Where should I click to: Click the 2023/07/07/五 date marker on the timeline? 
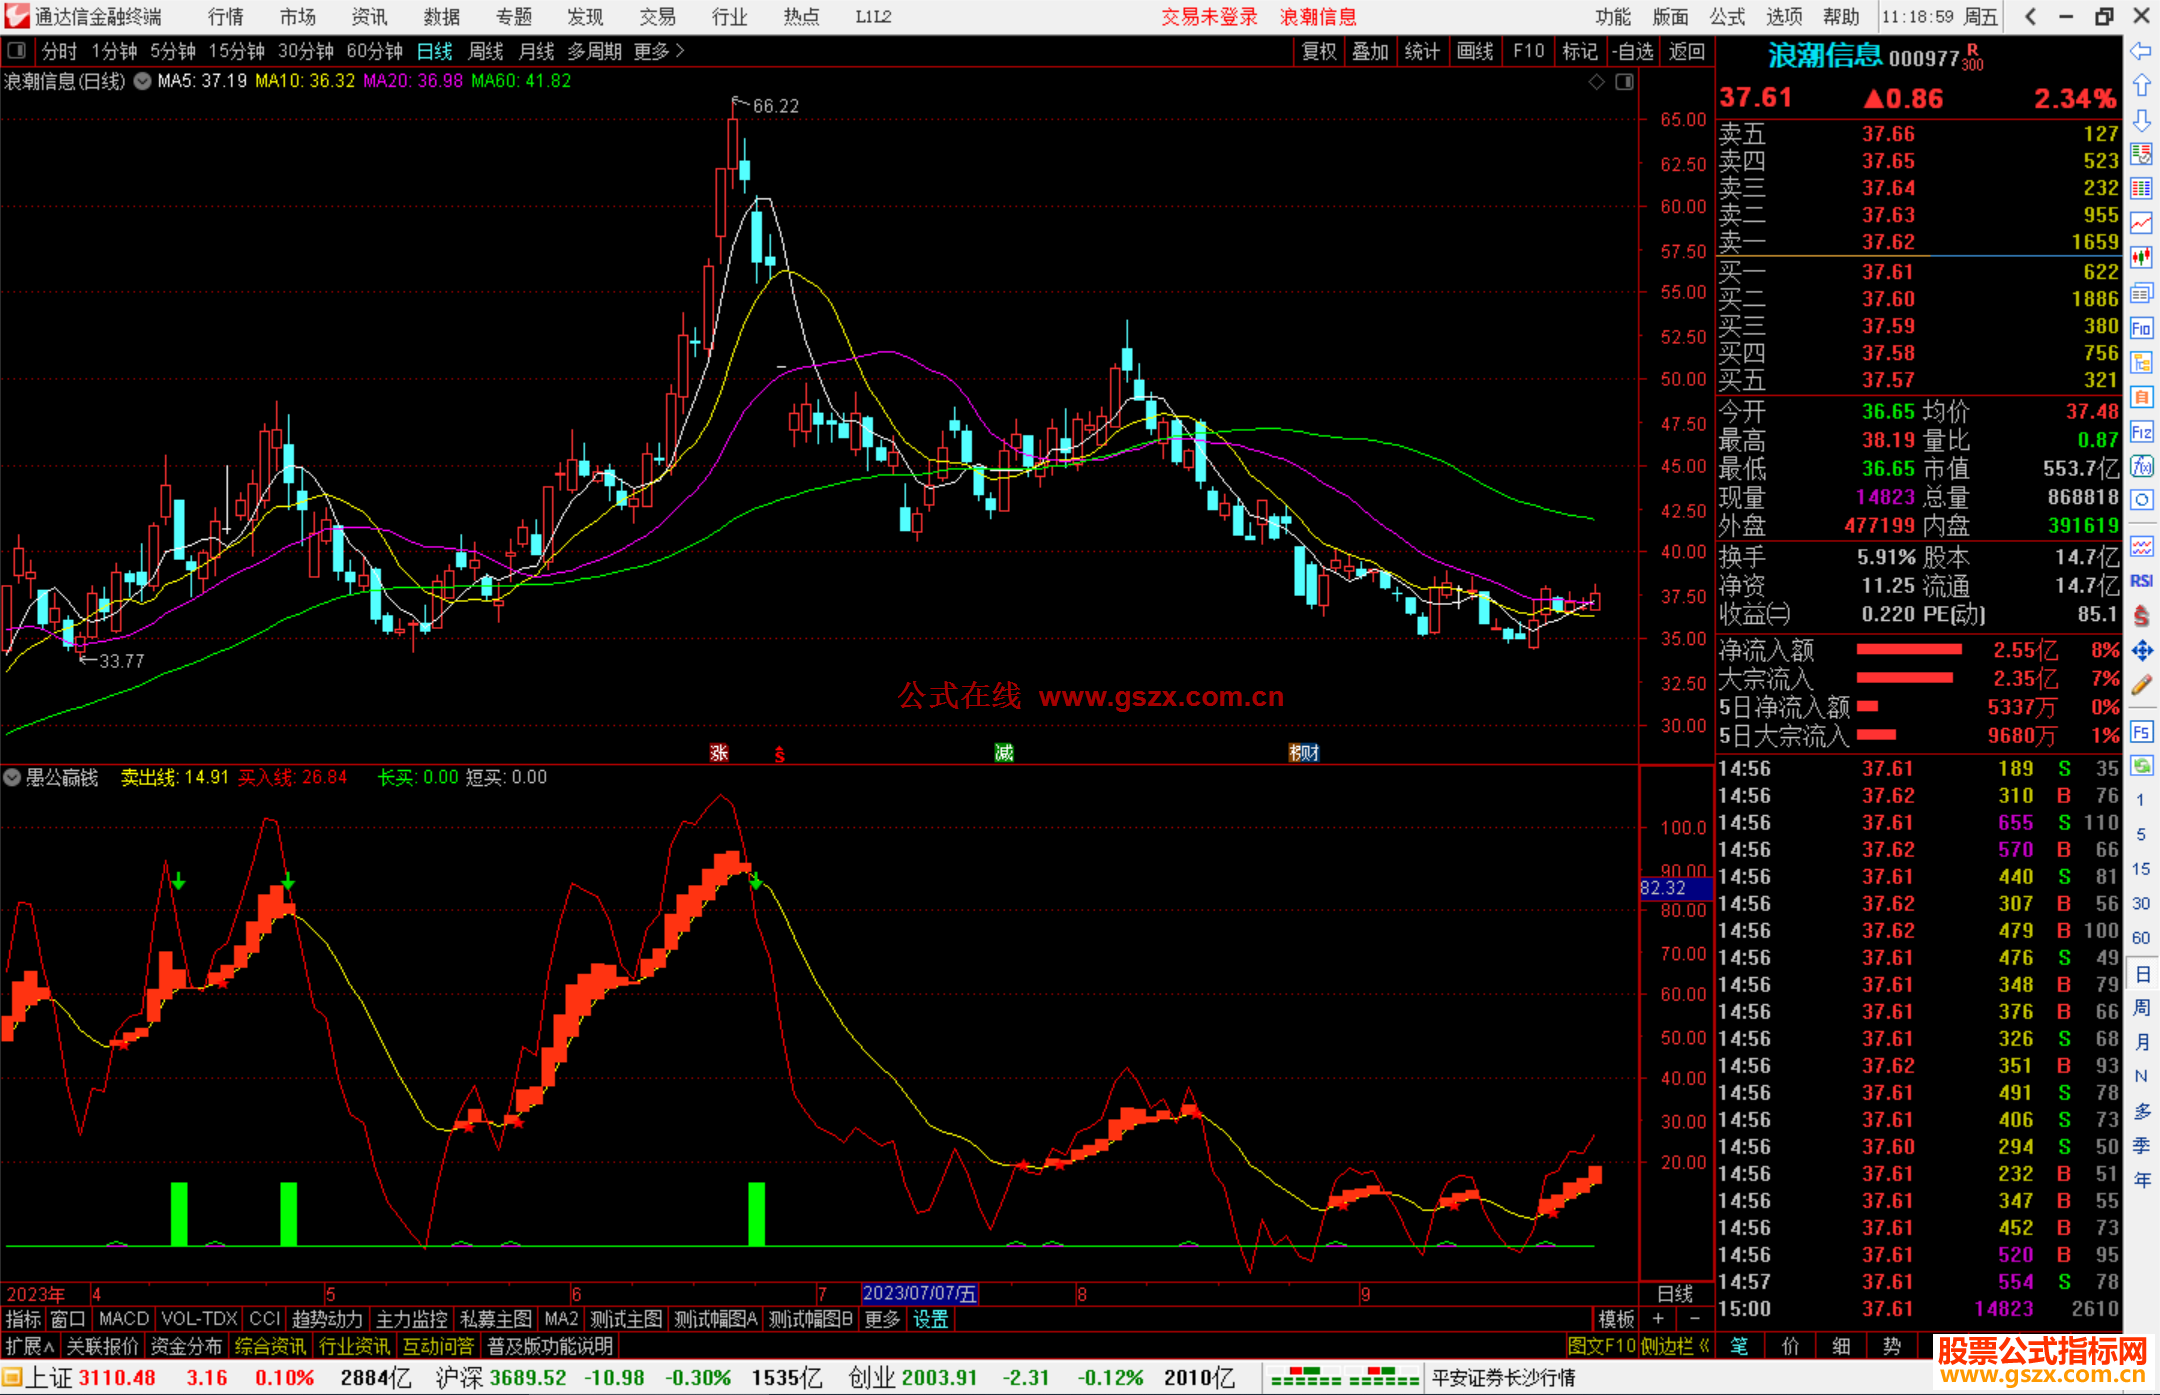[920, 1294]
